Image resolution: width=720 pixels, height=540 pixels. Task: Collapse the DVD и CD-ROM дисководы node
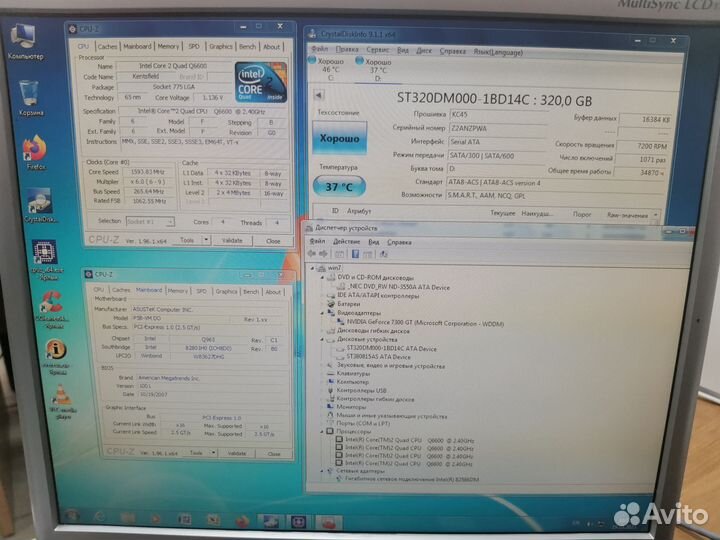(x=322, y=277)
